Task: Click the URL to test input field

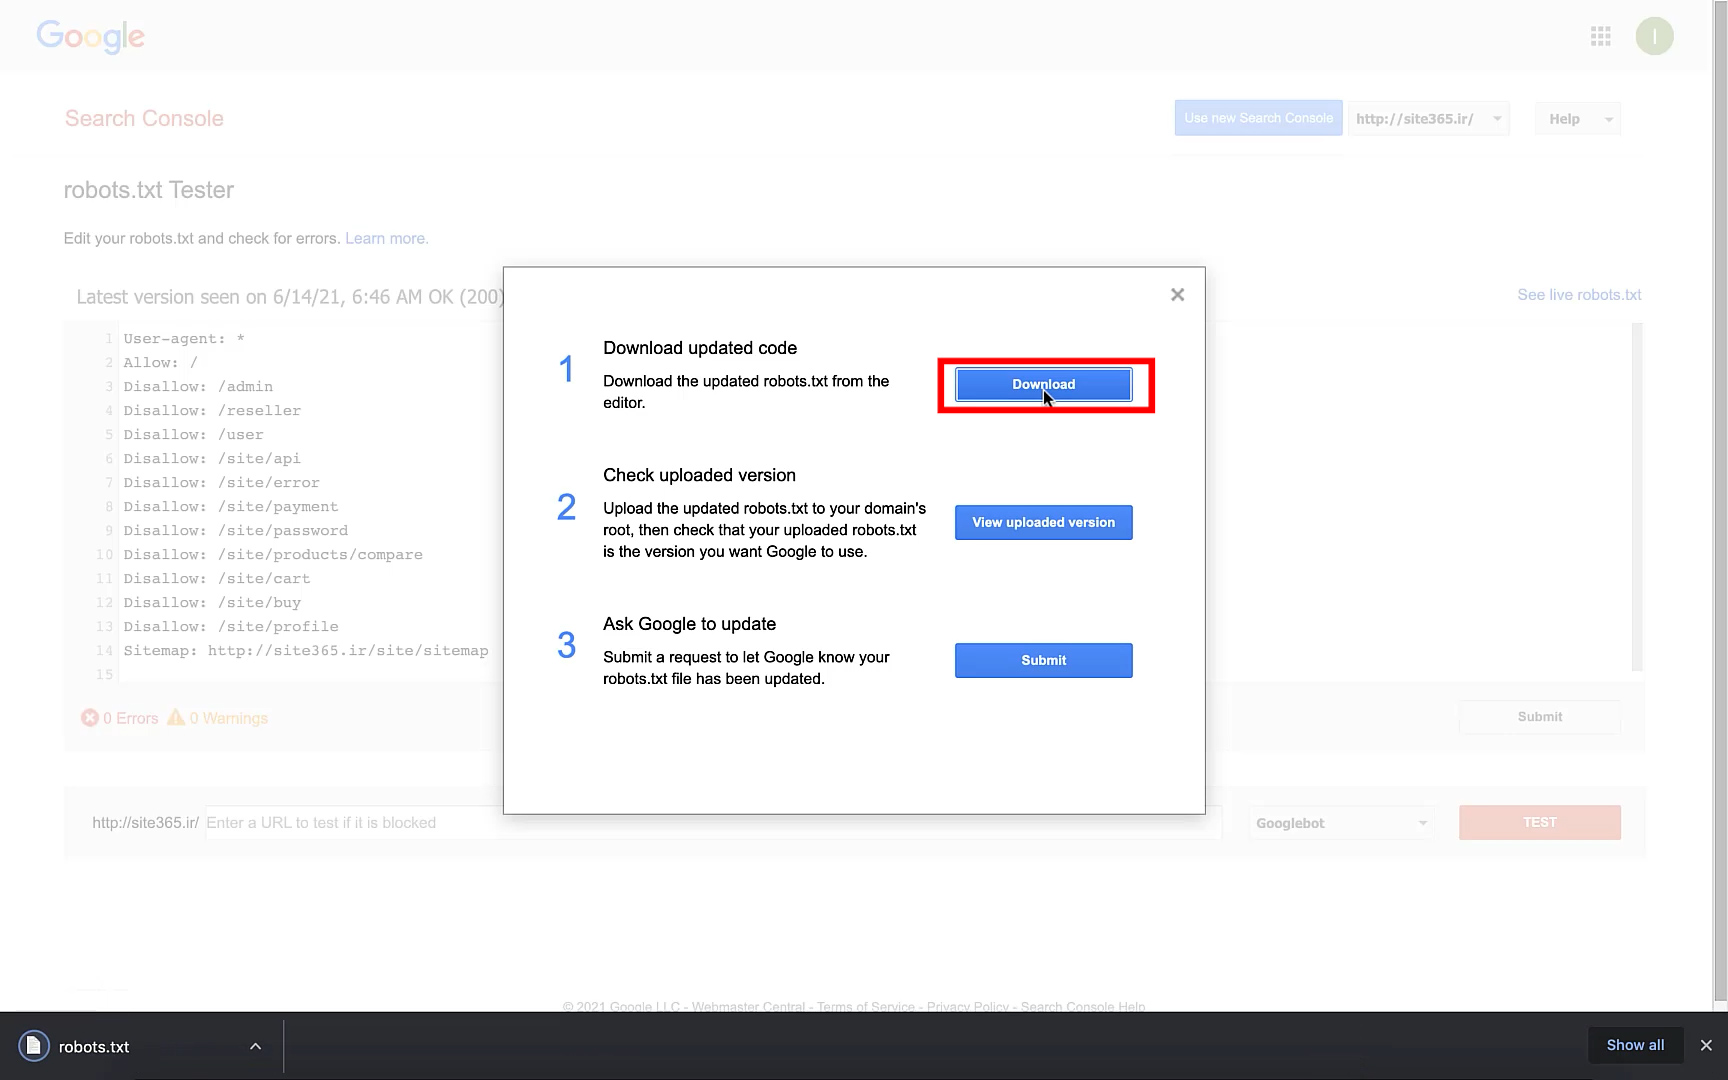Action: [x=350, y=823]
